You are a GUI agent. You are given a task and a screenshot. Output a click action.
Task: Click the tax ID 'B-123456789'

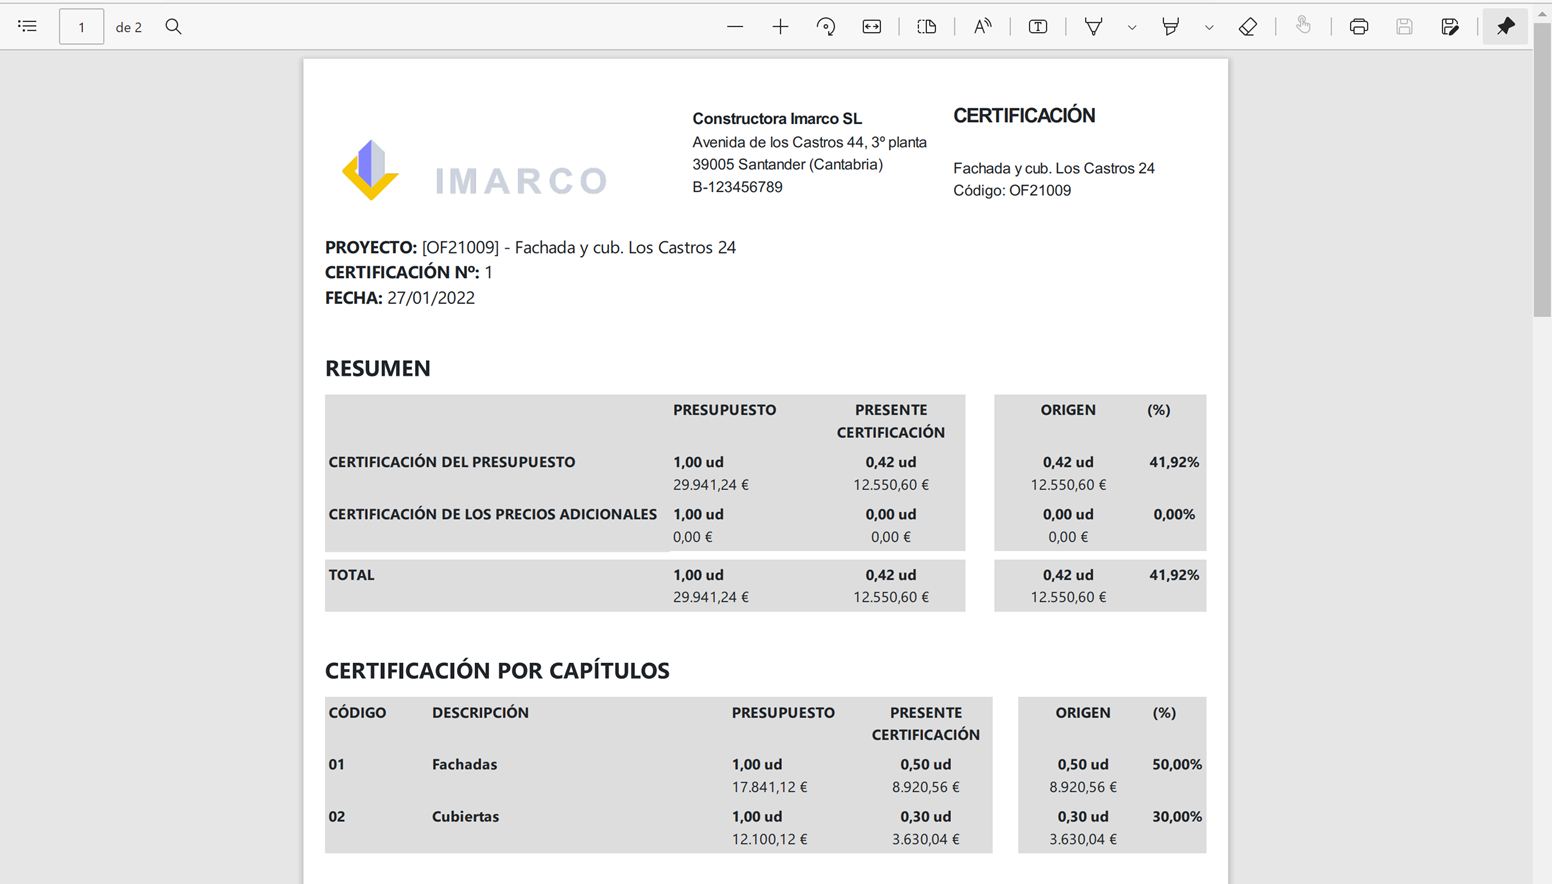(737, 187)
